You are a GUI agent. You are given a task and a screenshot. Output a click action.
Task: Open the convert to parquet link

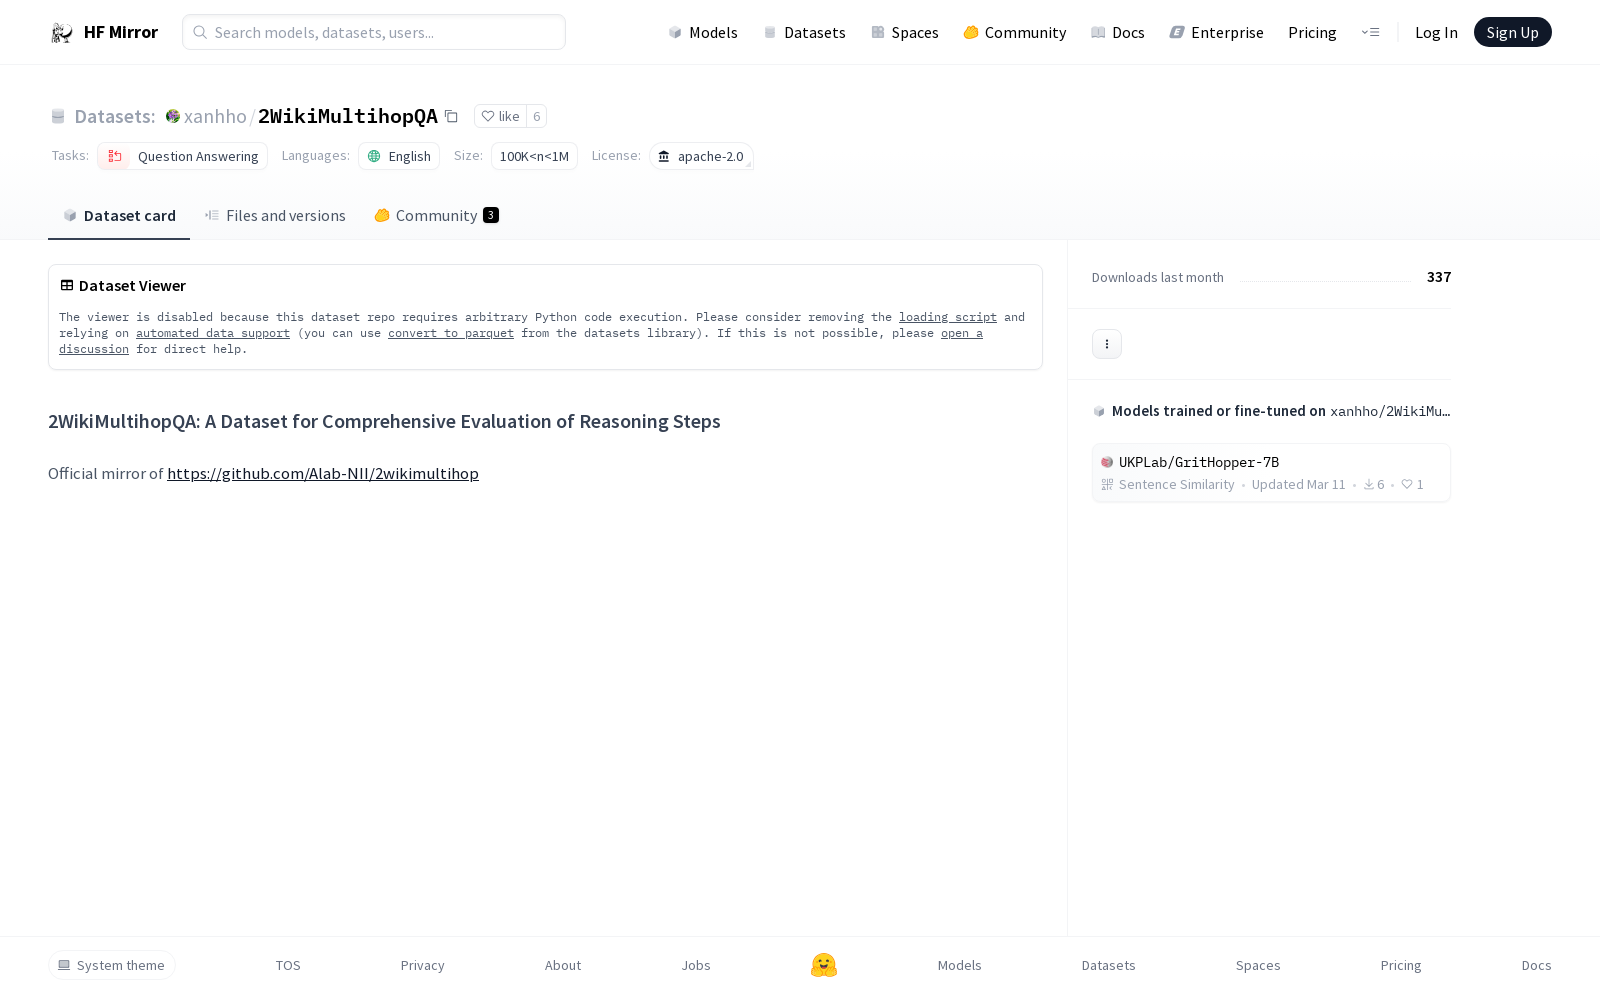point(451,333)
